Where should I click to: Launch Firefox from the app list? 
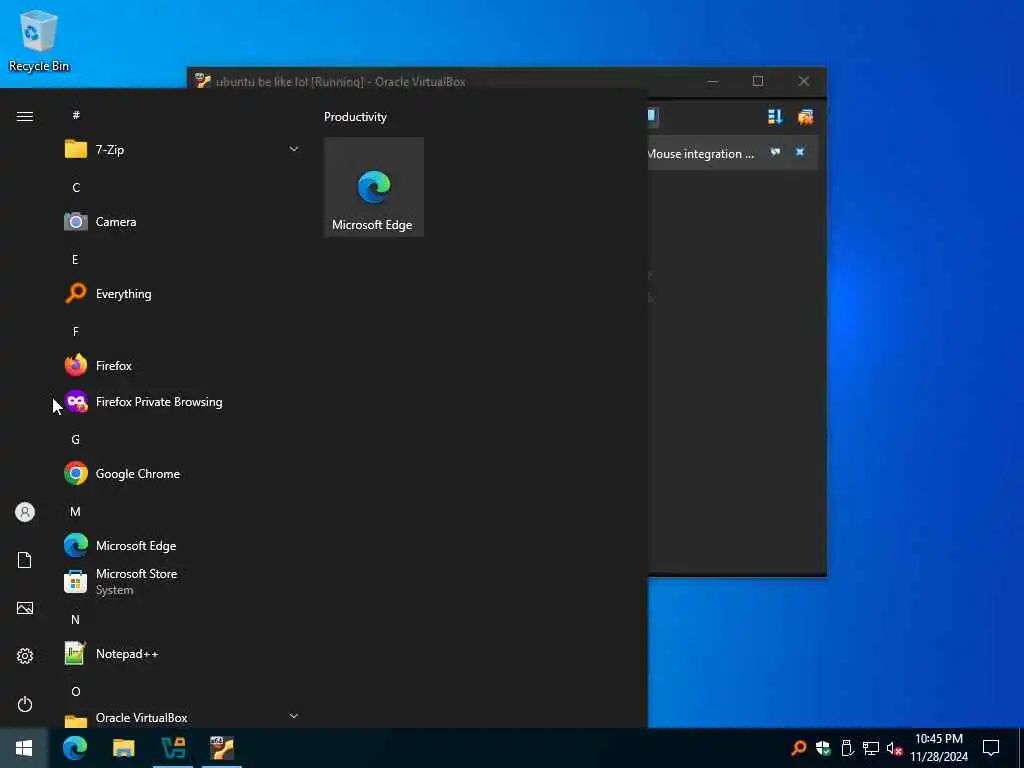coord(182,366)
